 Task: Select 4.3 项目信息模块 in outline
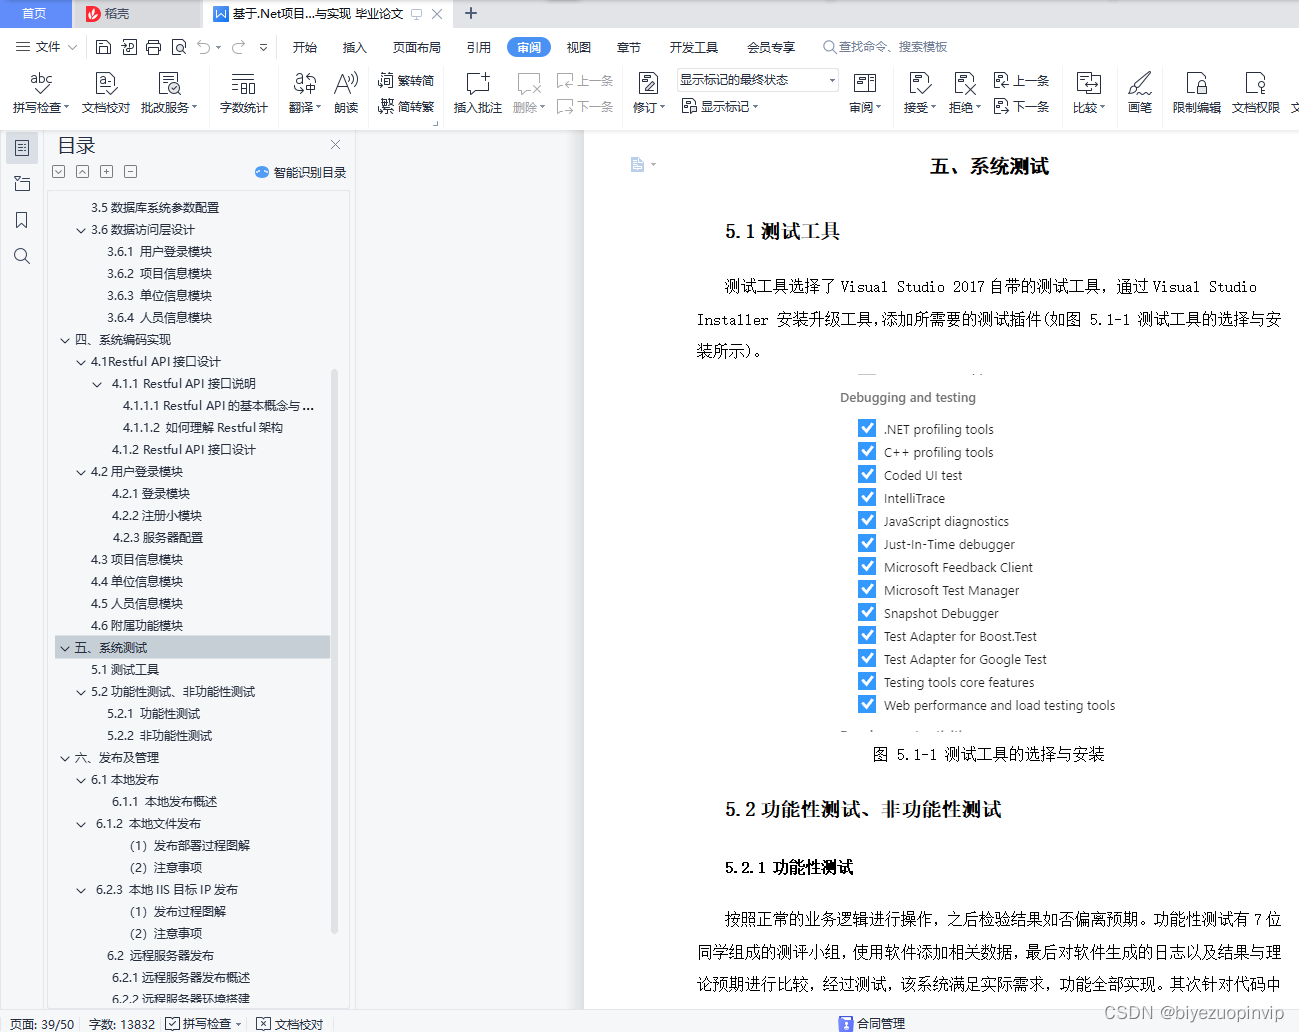tap(137, 560)
